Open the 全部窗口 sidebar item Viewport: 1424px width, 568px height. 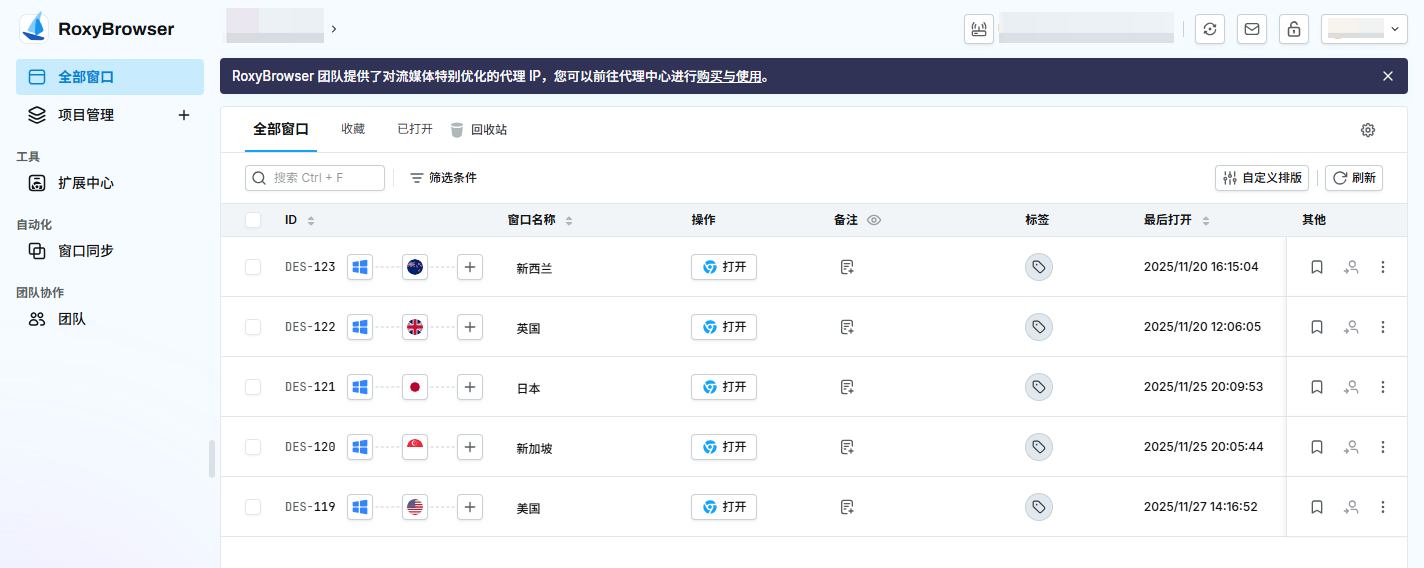point(110,77)
